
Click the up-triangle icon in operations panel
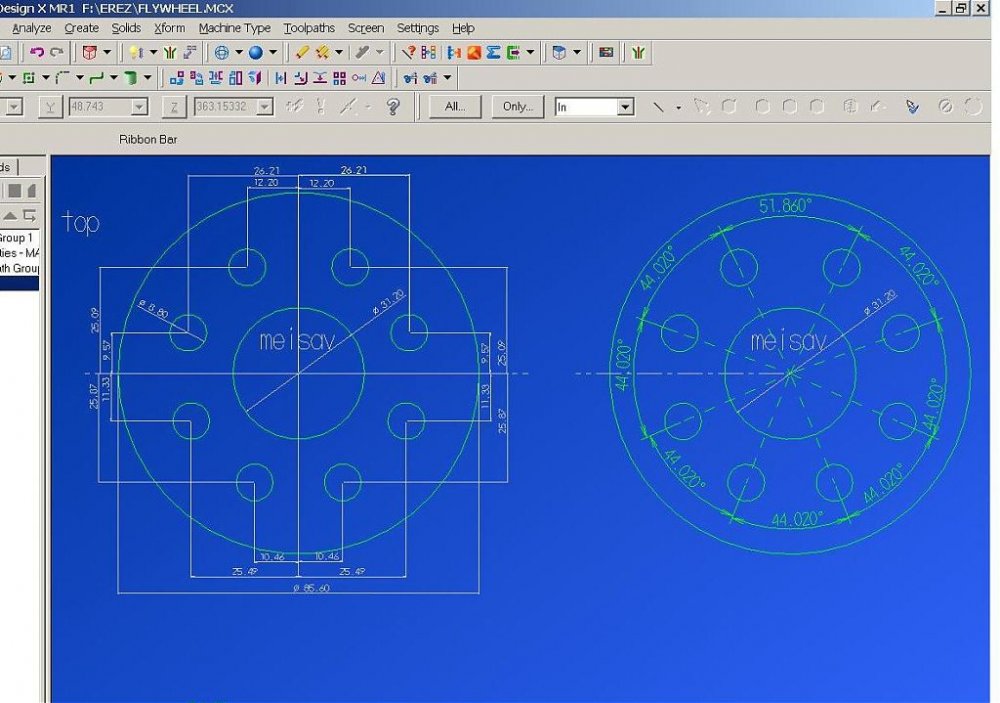pos(10,215)
